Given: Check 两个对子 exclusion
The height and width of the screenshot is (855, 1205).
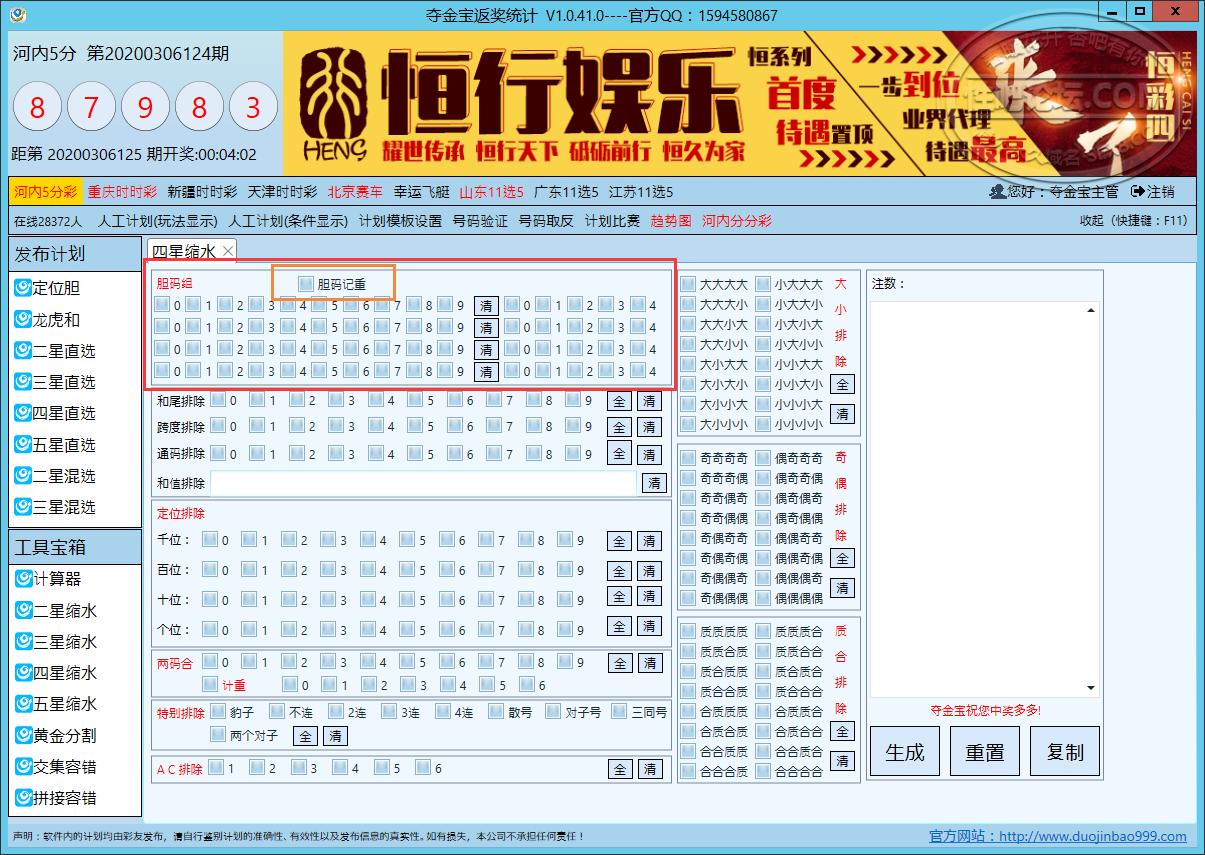Looking at the screenshot, I should point(218,735).
